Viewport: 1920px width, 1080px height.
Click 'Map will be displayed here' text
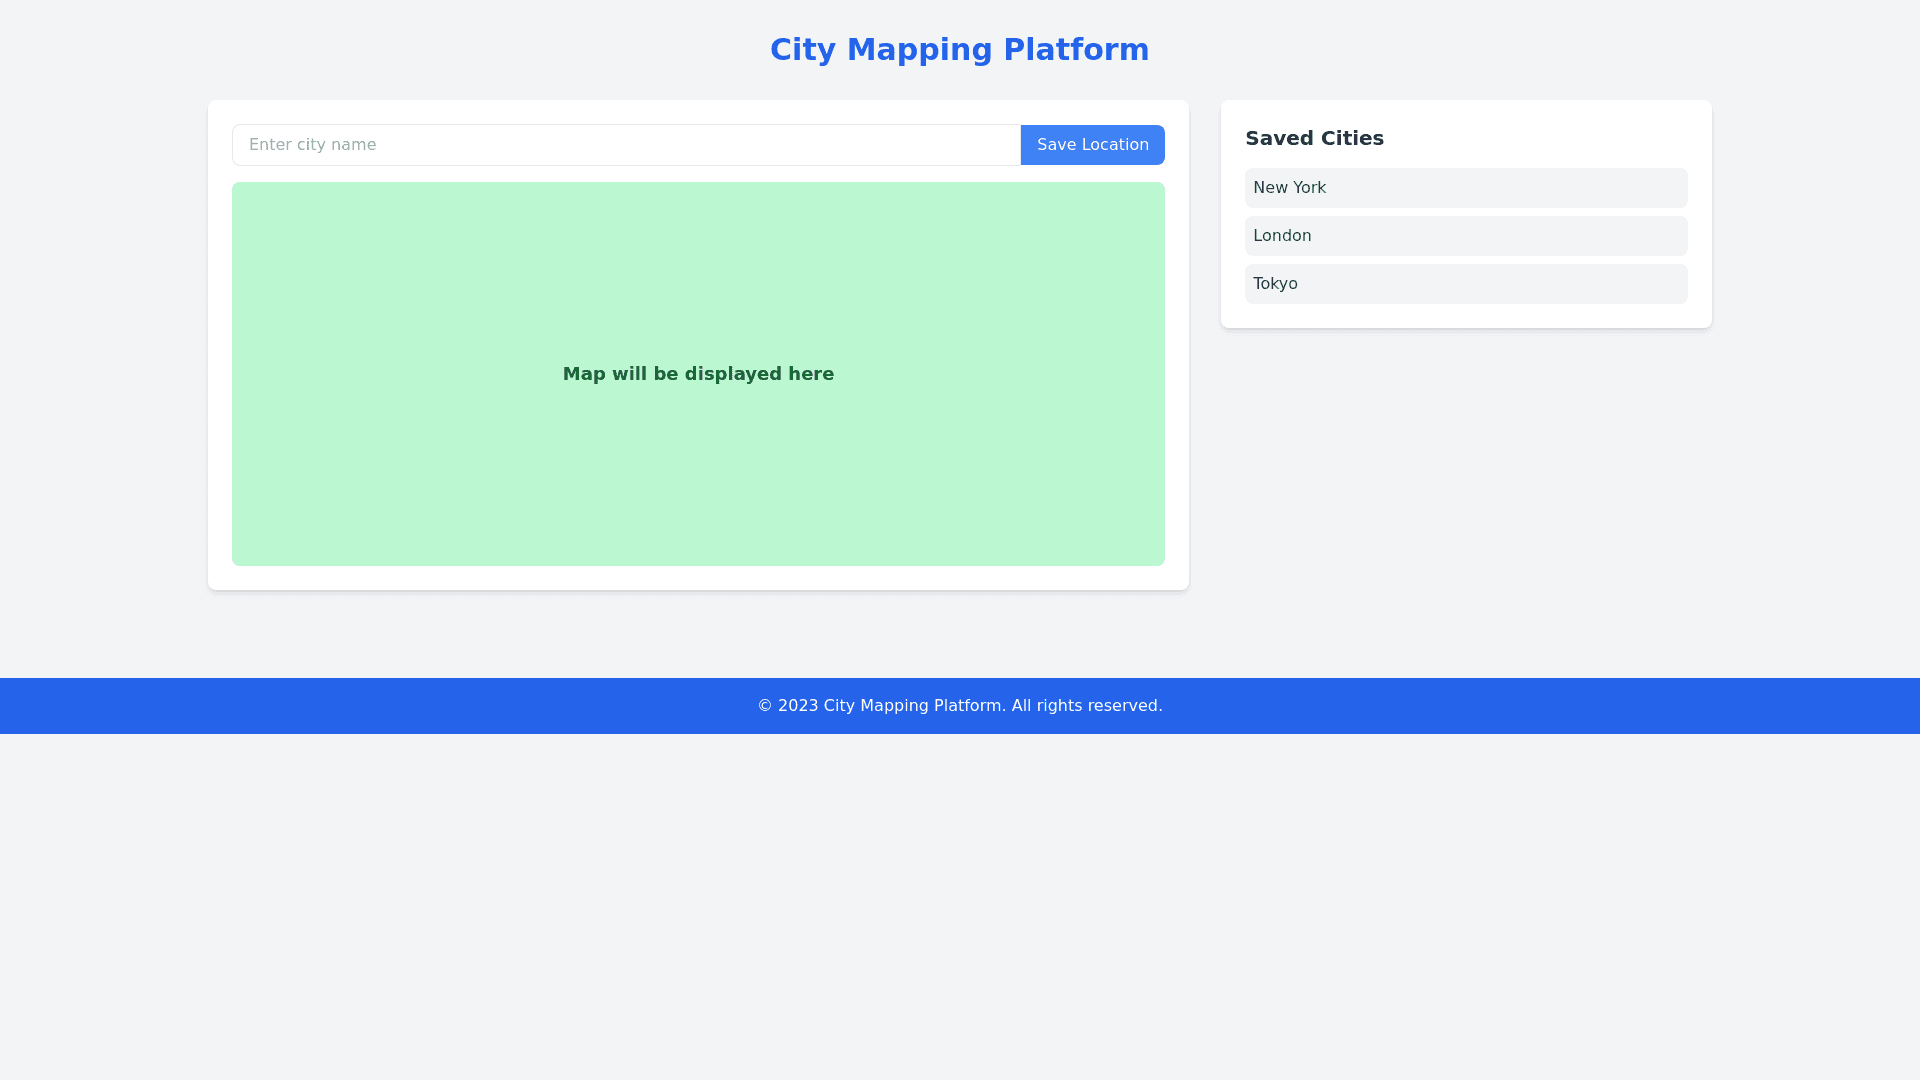click(698, 374)
